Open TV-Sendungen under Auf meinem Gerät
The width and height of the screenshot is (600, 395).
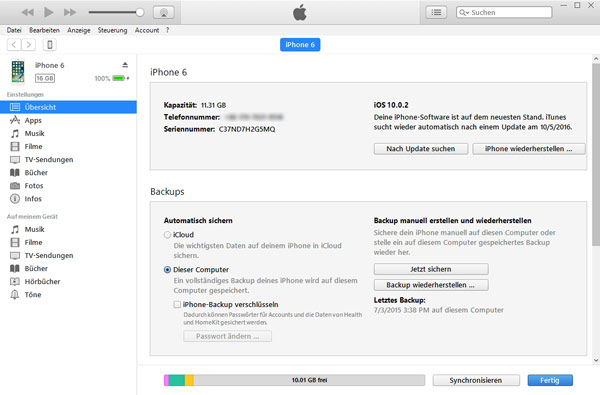(49, 255)
